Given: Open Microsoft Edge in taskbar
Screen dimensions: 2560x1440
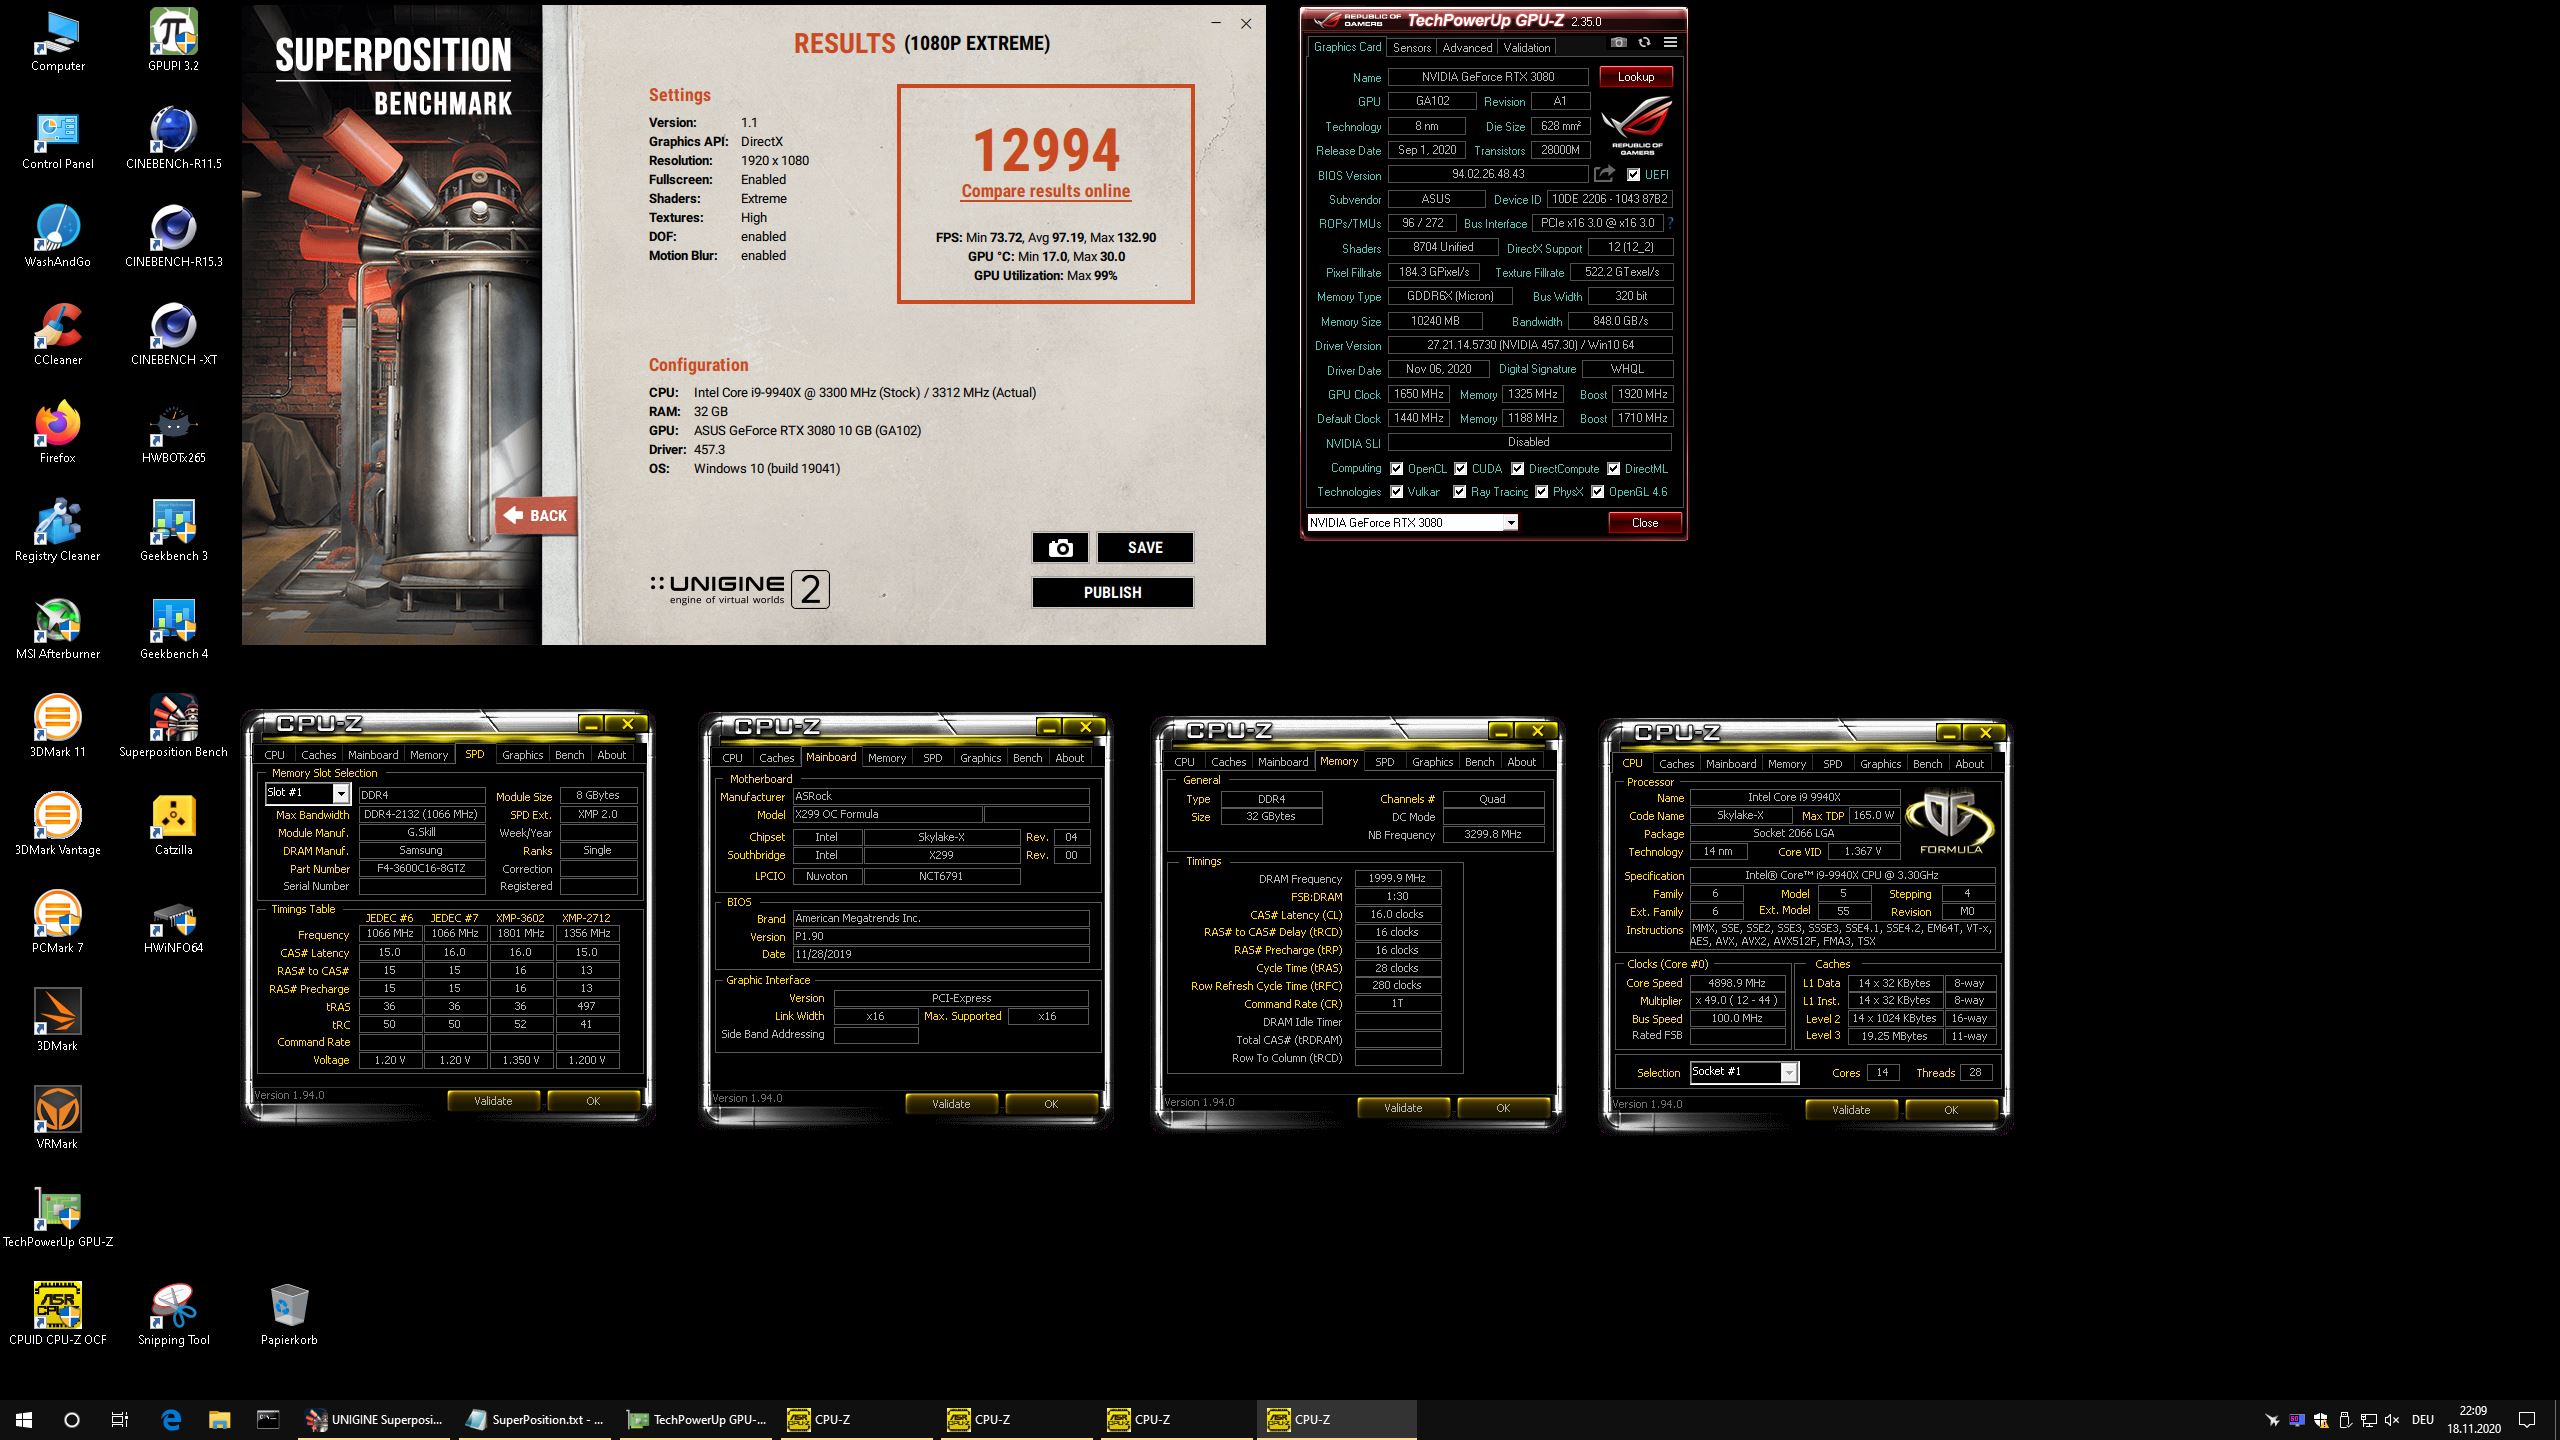Looking at the screenshot, I should click(171, 1419).
